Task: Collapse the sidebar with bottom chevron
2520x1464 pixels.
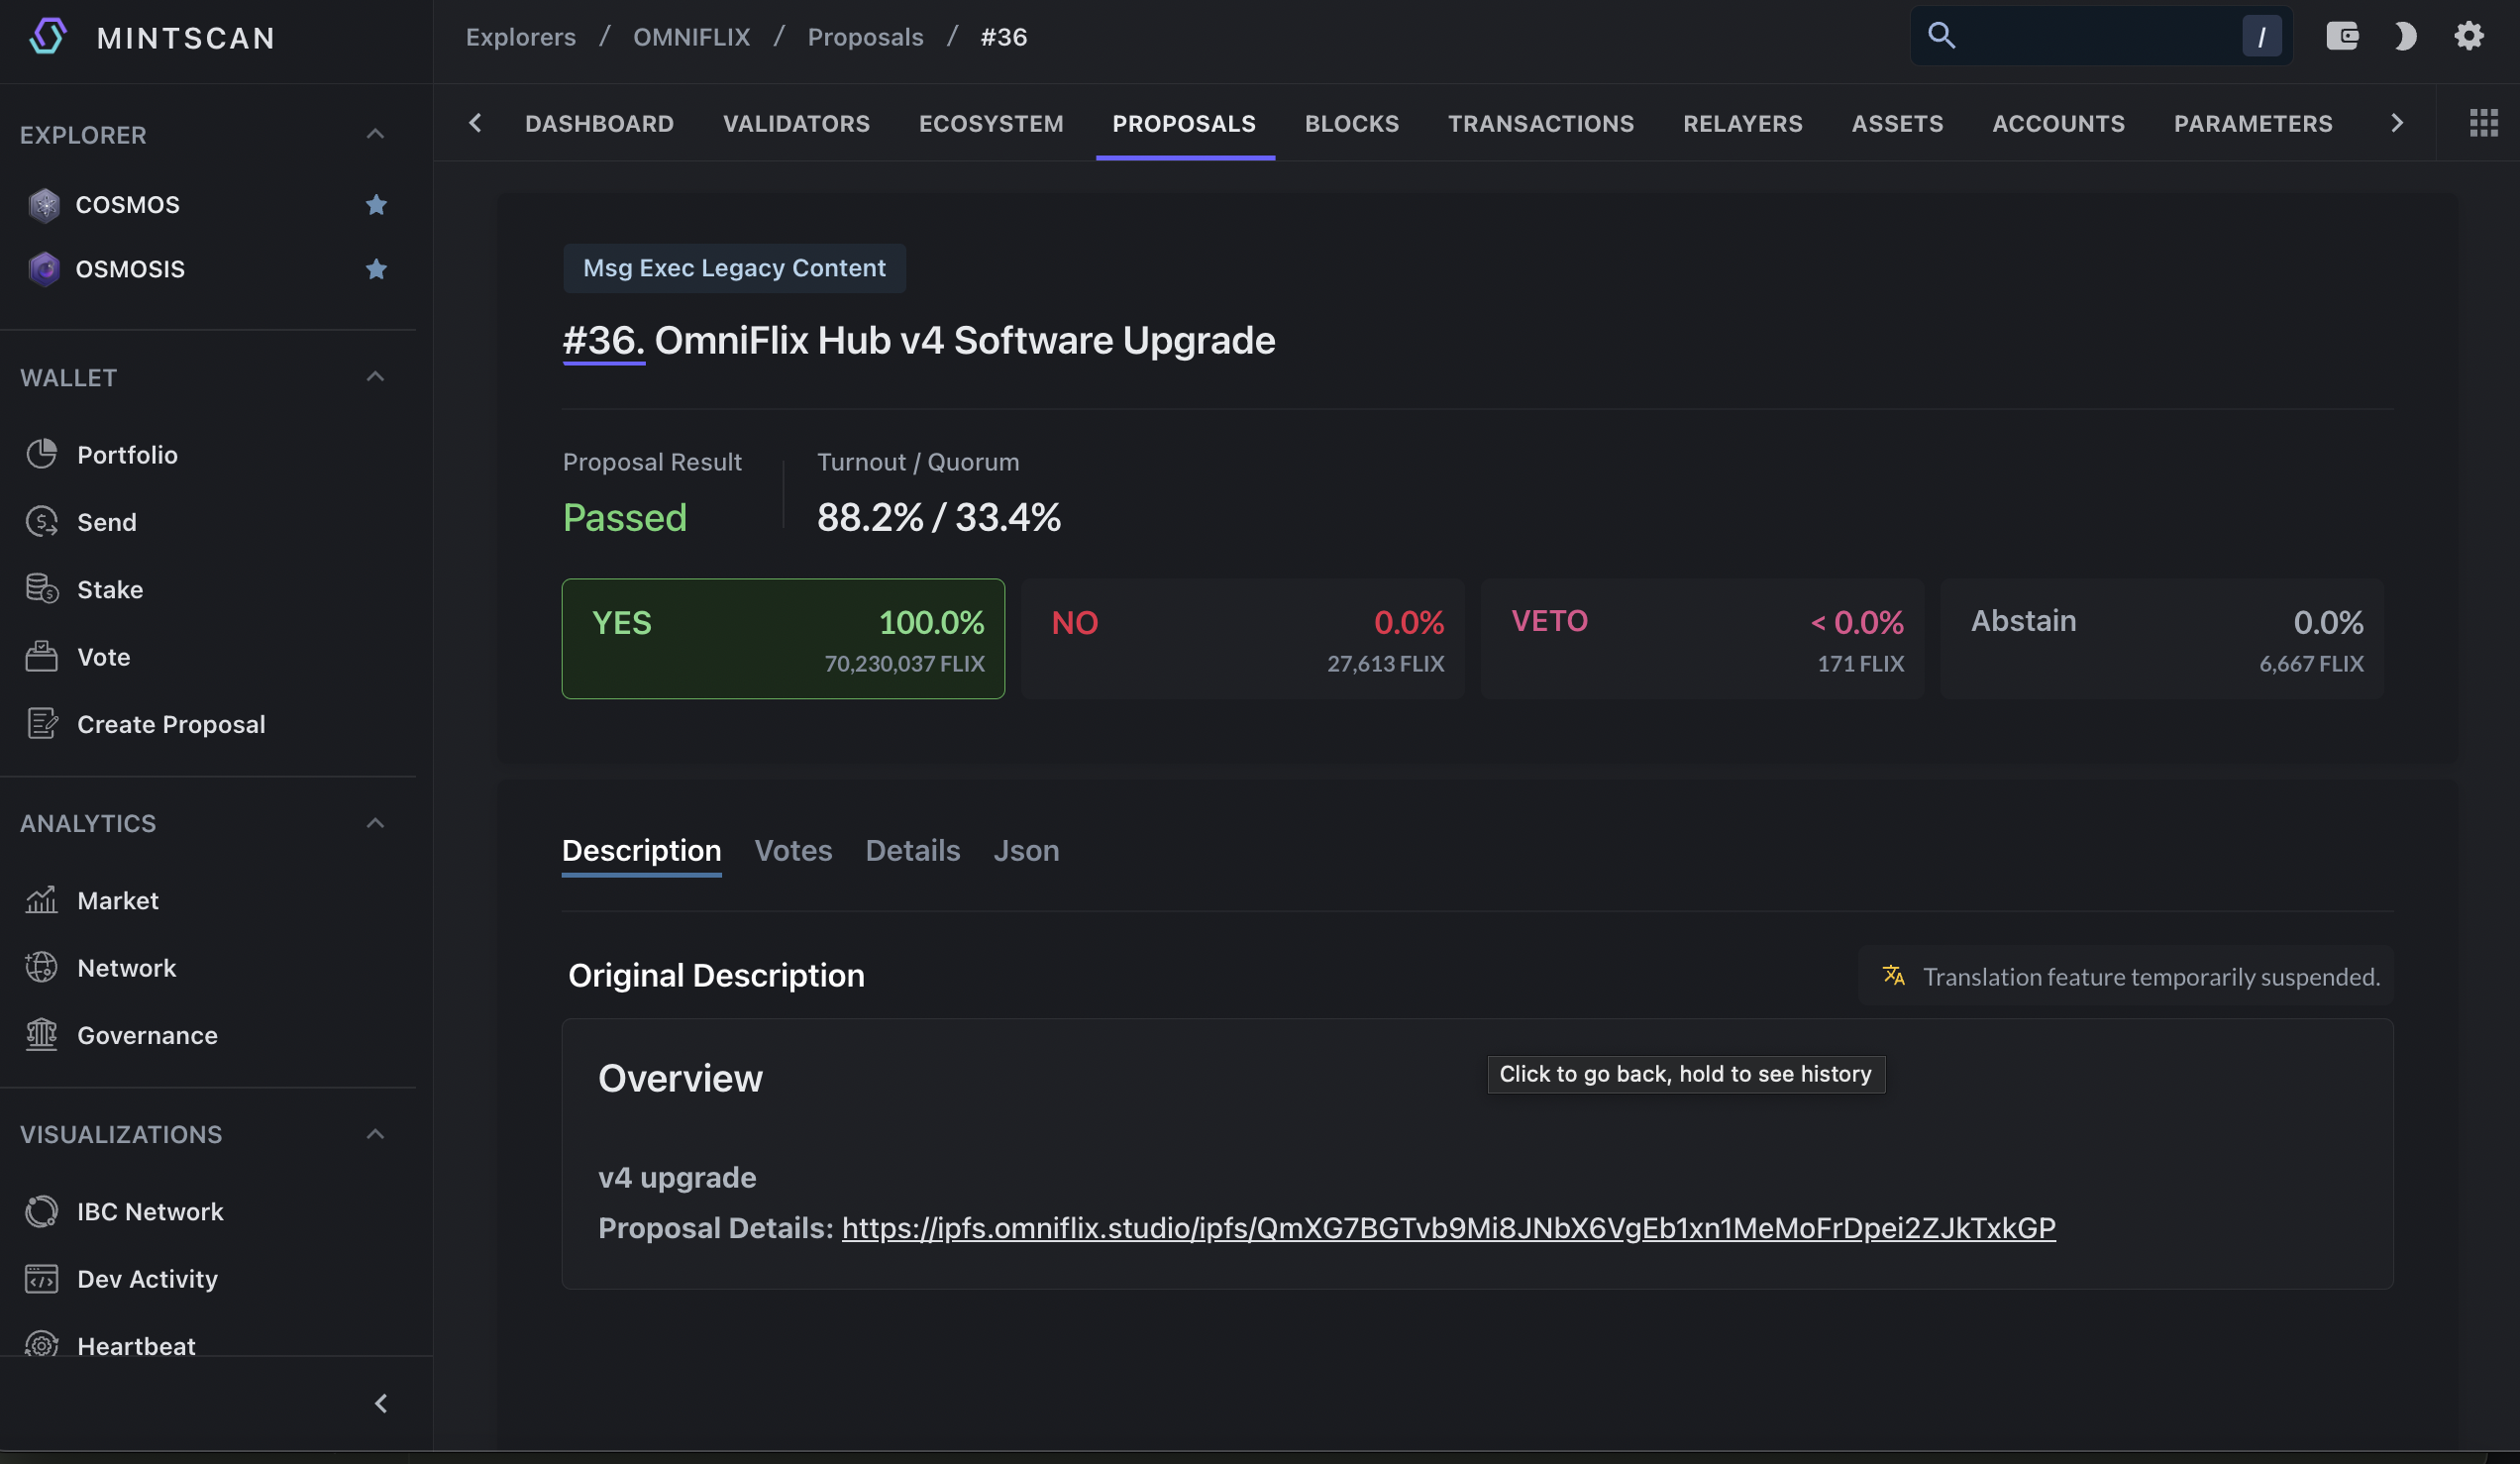Action: tap(381, 1403)
